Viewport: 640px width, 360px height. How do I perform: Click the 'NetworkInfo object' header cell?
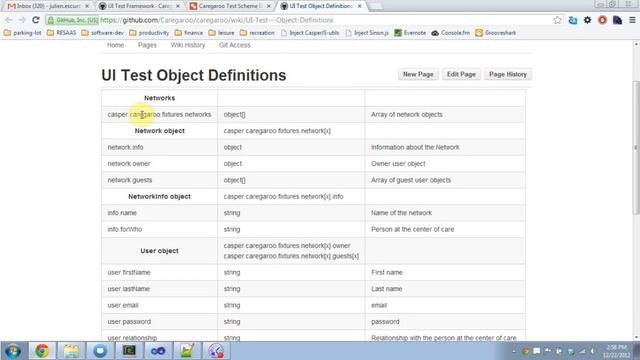pyautogui.click(x=160, y=196)
